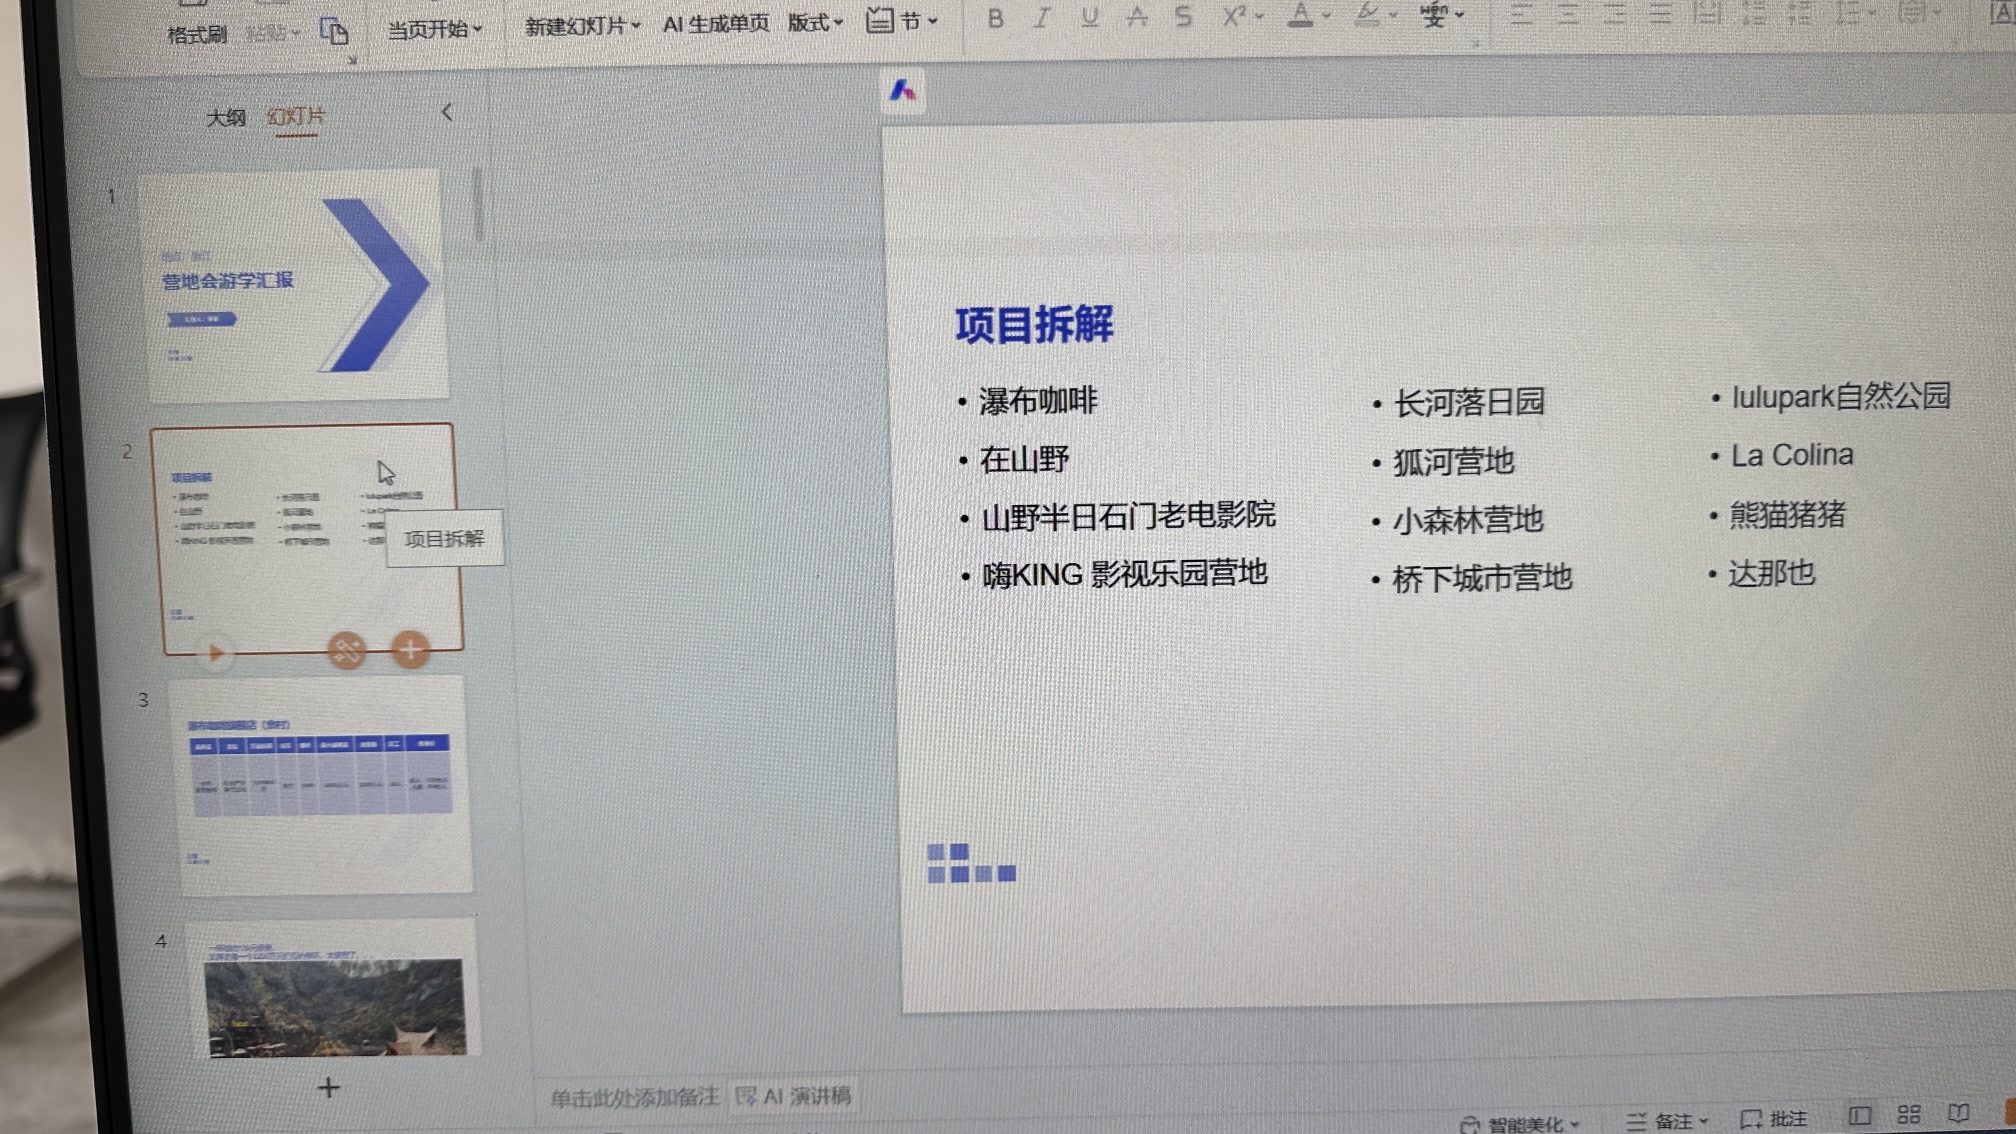Click the bullet text 小森林营地
Viewport: 2016px width, 1134px height.
1467,519
